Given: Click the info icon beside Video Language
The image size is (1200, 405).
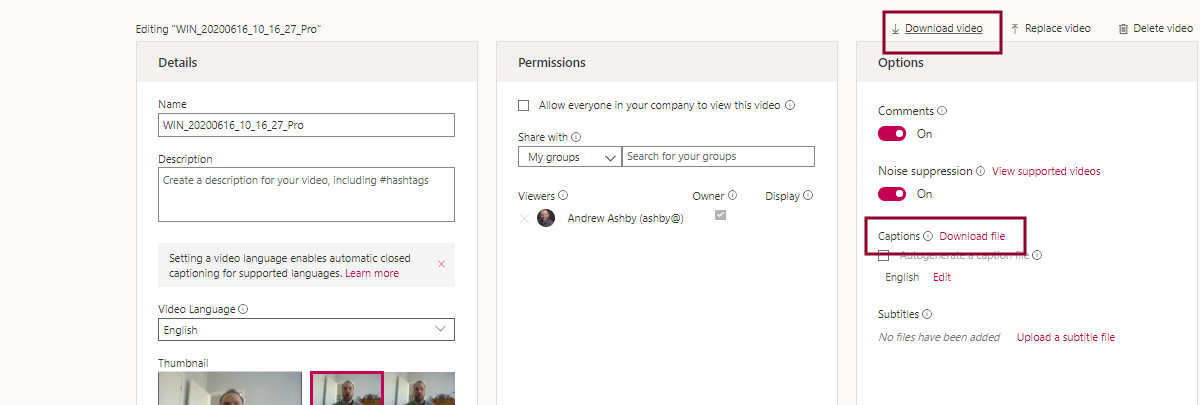Looking at the screenshot, I should click(243, 310).
